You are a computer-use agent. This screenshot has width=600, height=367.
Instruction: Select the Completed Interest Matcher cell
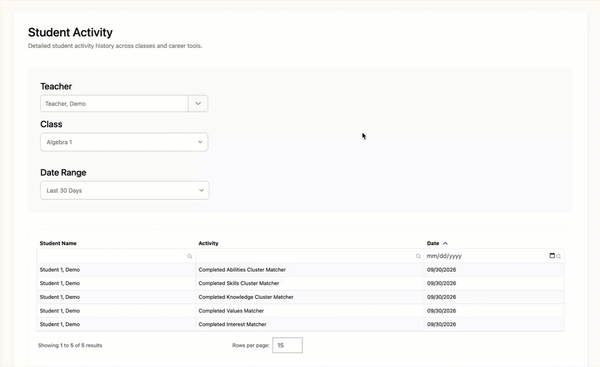310,324
